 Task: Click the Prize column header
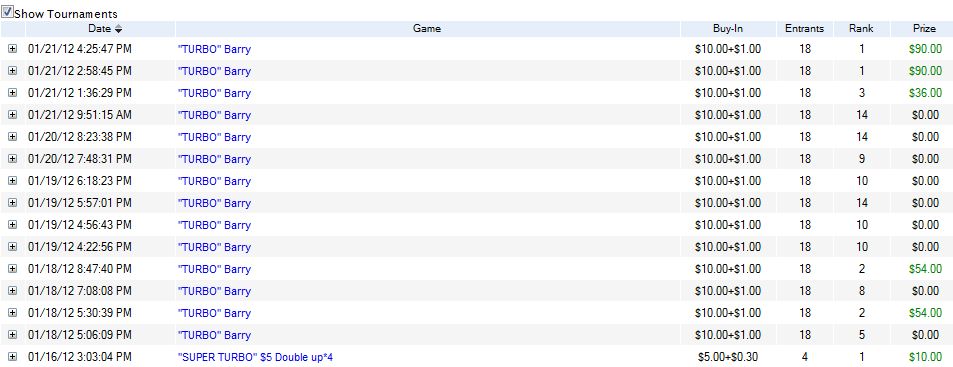tap(924, 29)
